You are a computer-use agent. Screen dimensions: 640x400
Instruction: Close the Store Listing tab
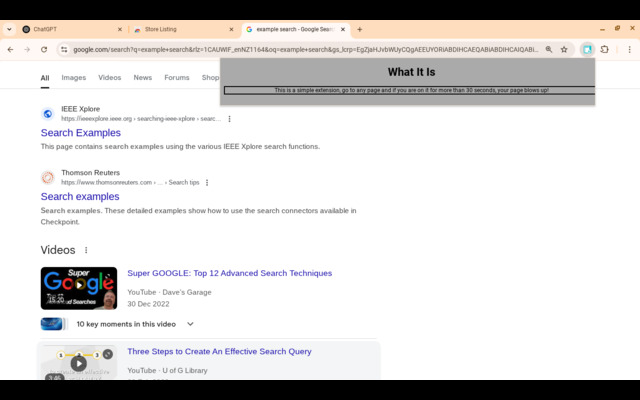[x=231, y=29]
